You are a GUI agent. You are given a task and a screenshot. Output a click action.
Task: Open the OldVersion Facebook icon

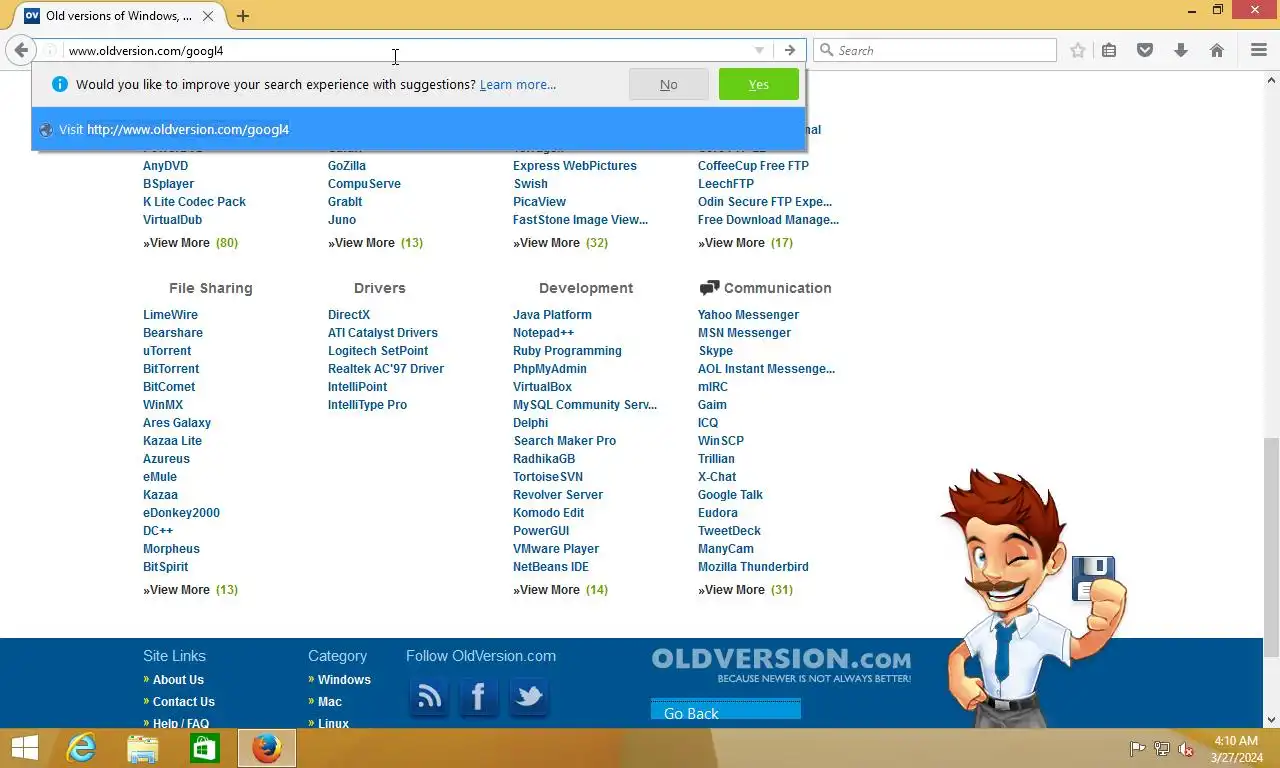point(478,697)
